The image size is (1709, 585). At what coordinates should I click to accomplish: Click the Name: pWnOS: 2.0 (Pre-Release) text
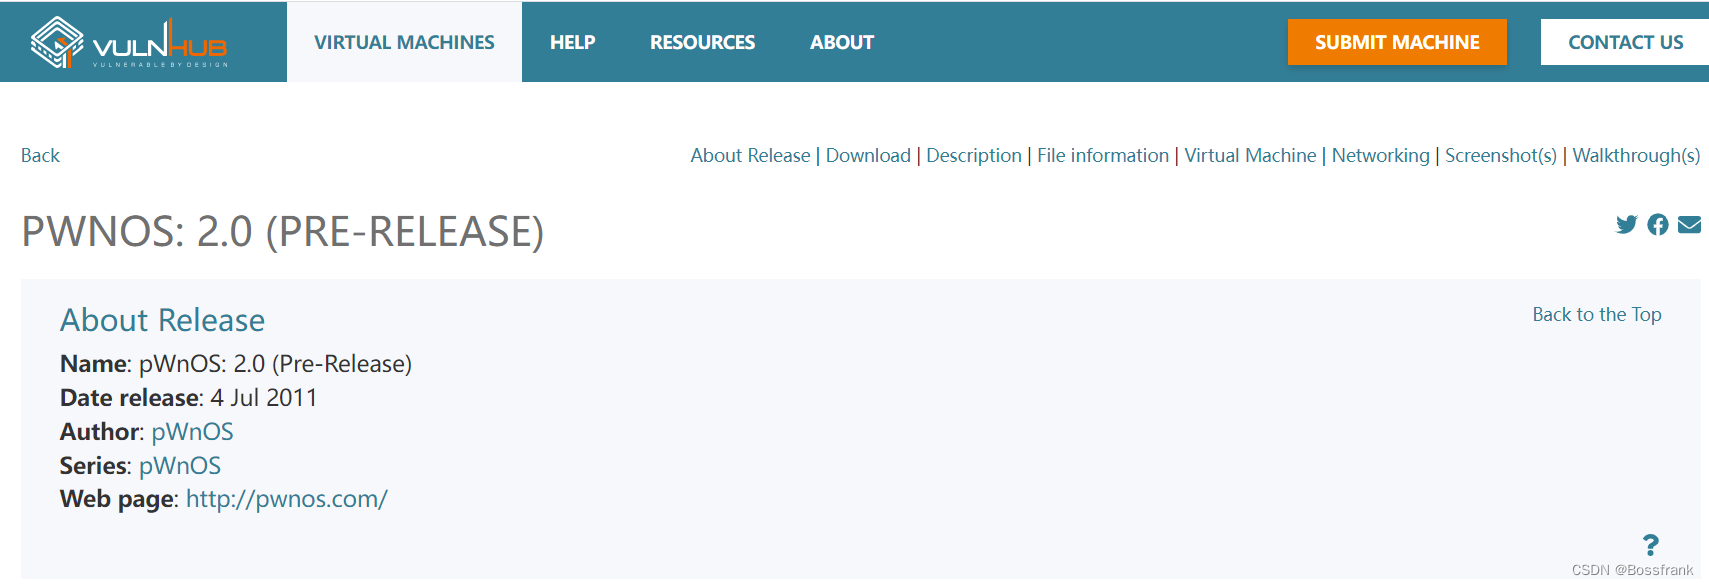point(236,363)
